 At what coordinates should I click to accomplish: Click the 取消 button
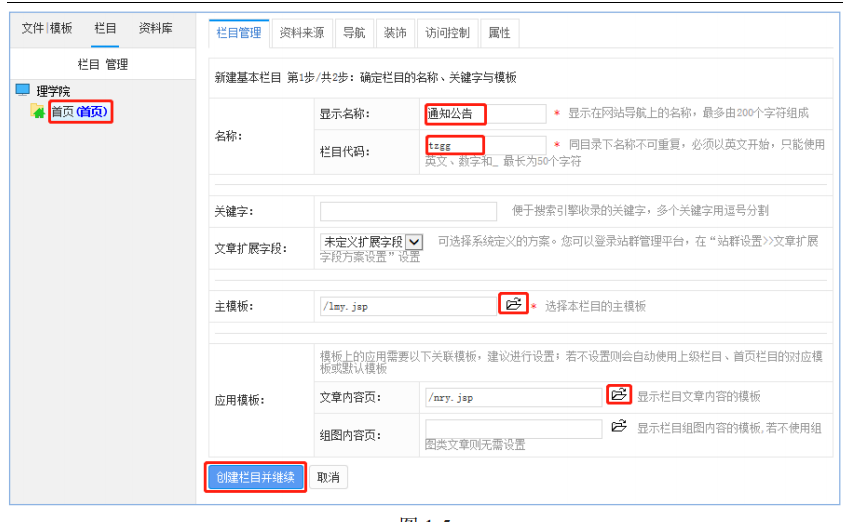coord(328,477)
